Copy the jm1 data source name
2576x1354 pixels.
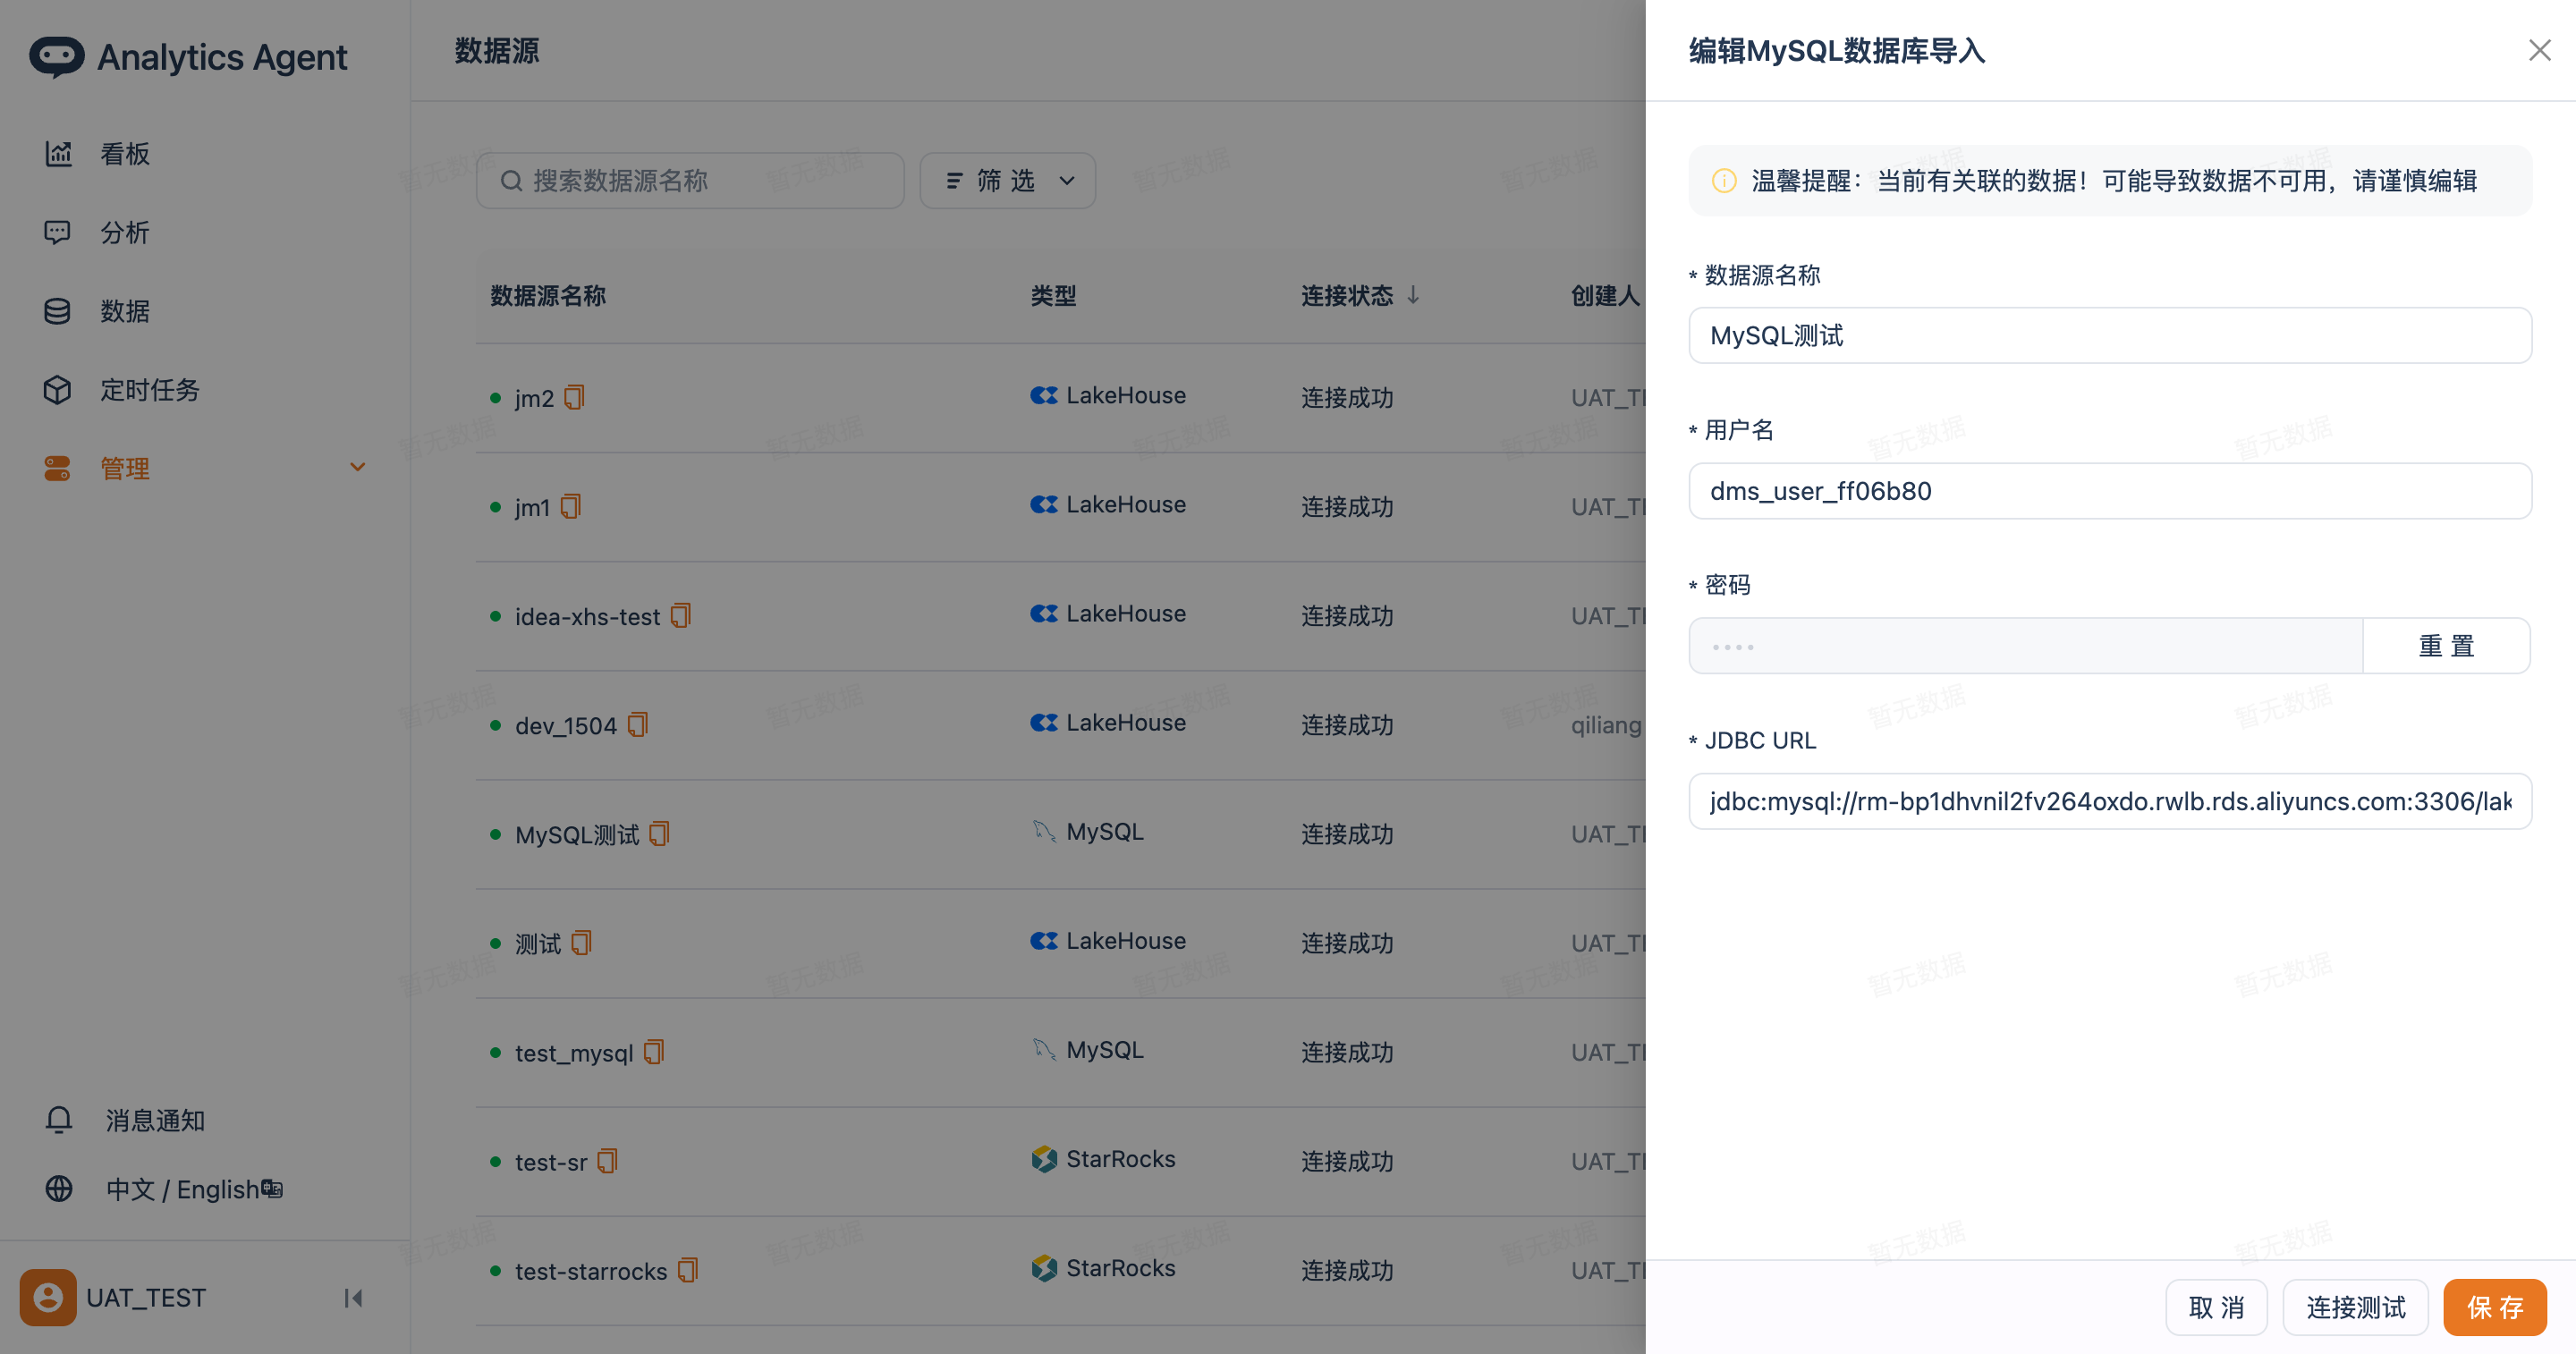[571, 507]
